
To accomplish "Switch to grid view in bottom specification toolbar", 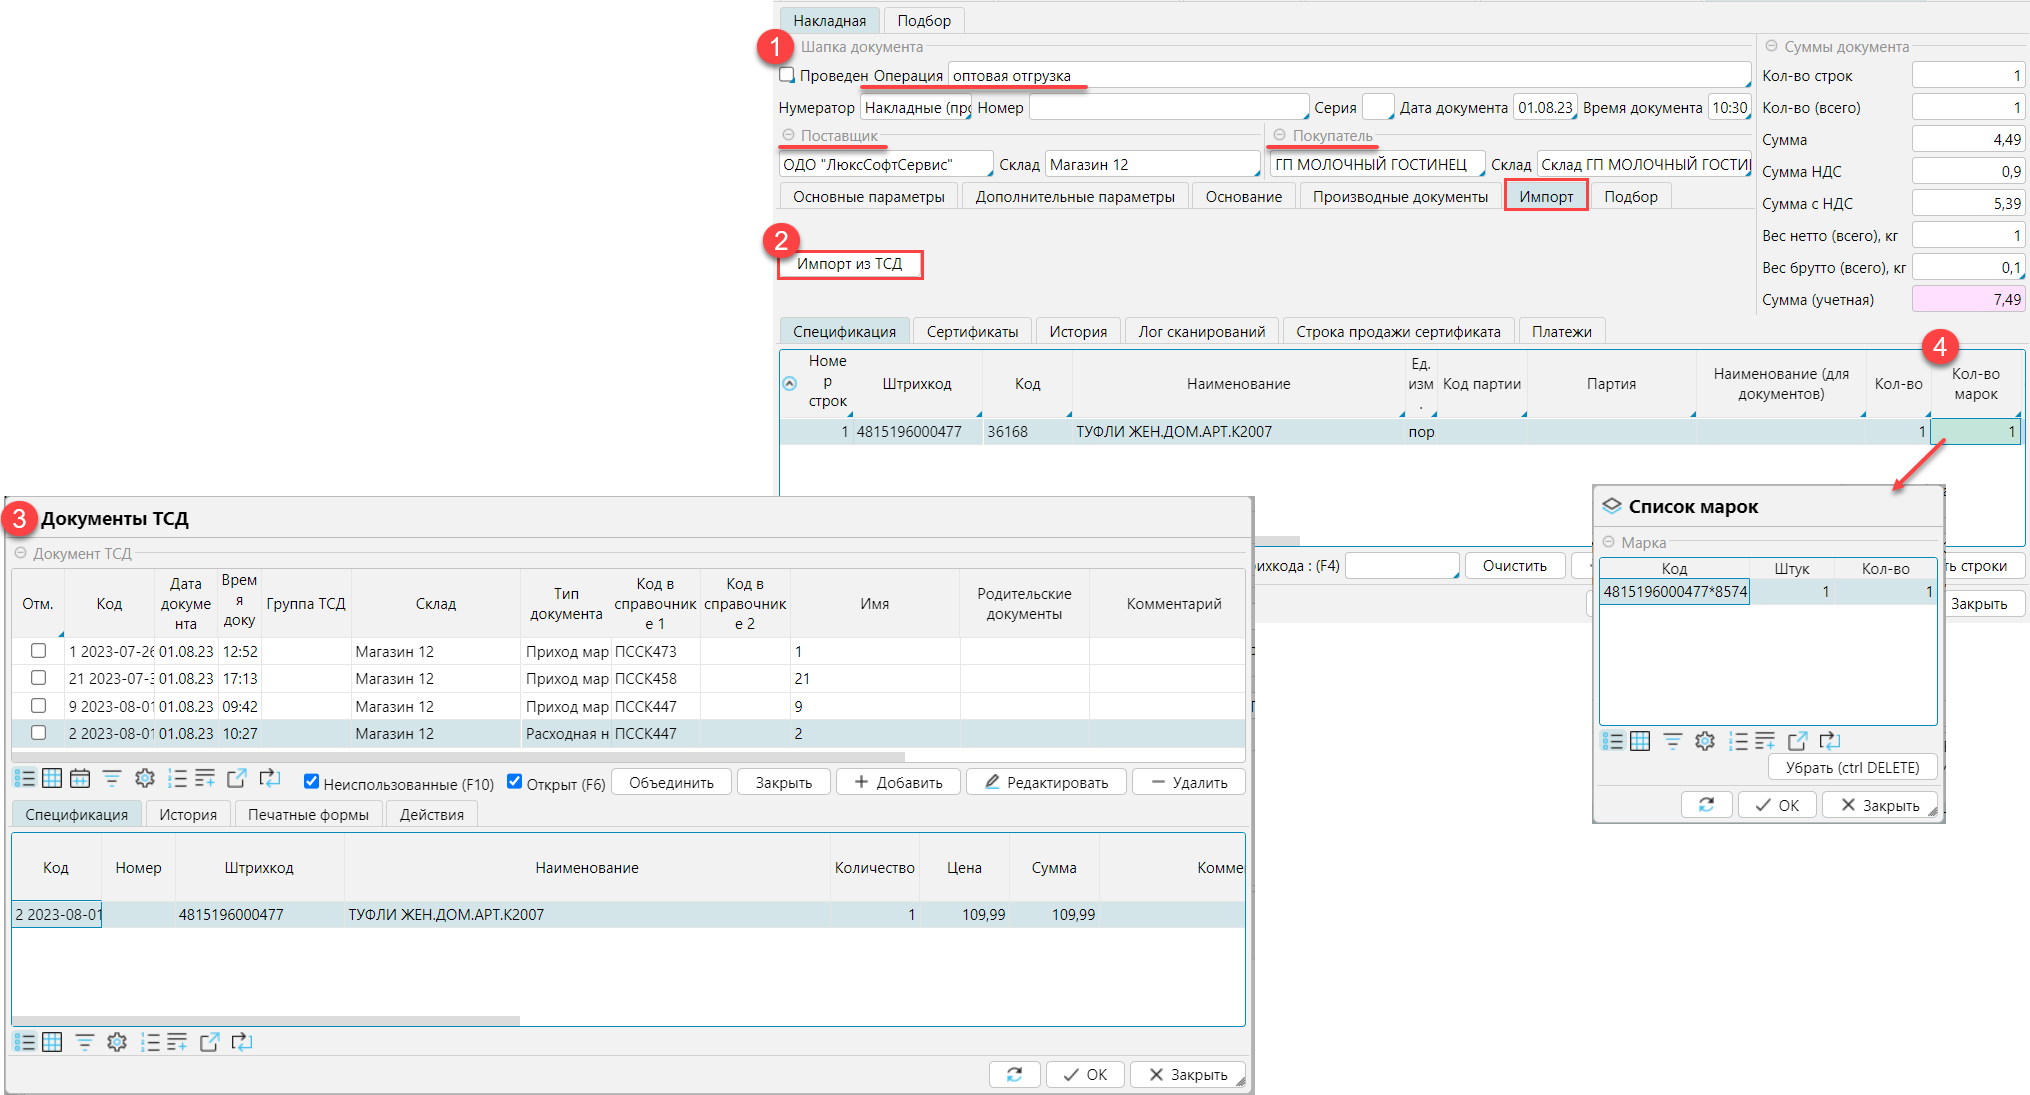I will tap(52, 1042).
